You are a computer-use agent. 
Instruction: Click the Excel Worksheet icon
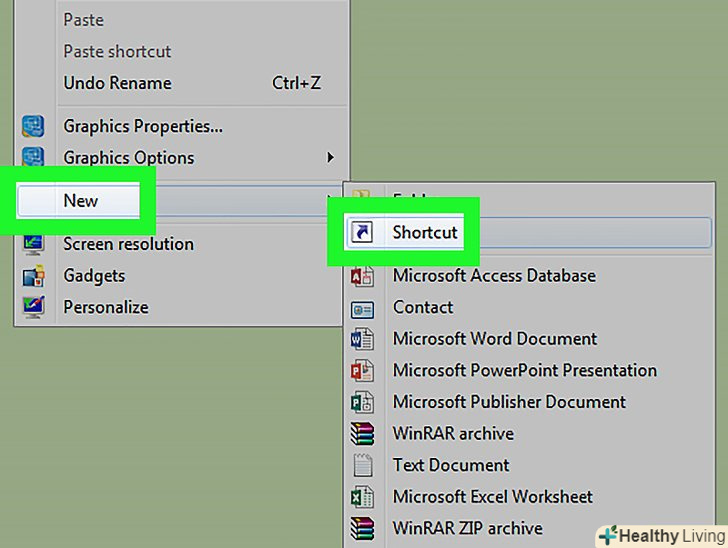tap(362, 497)
